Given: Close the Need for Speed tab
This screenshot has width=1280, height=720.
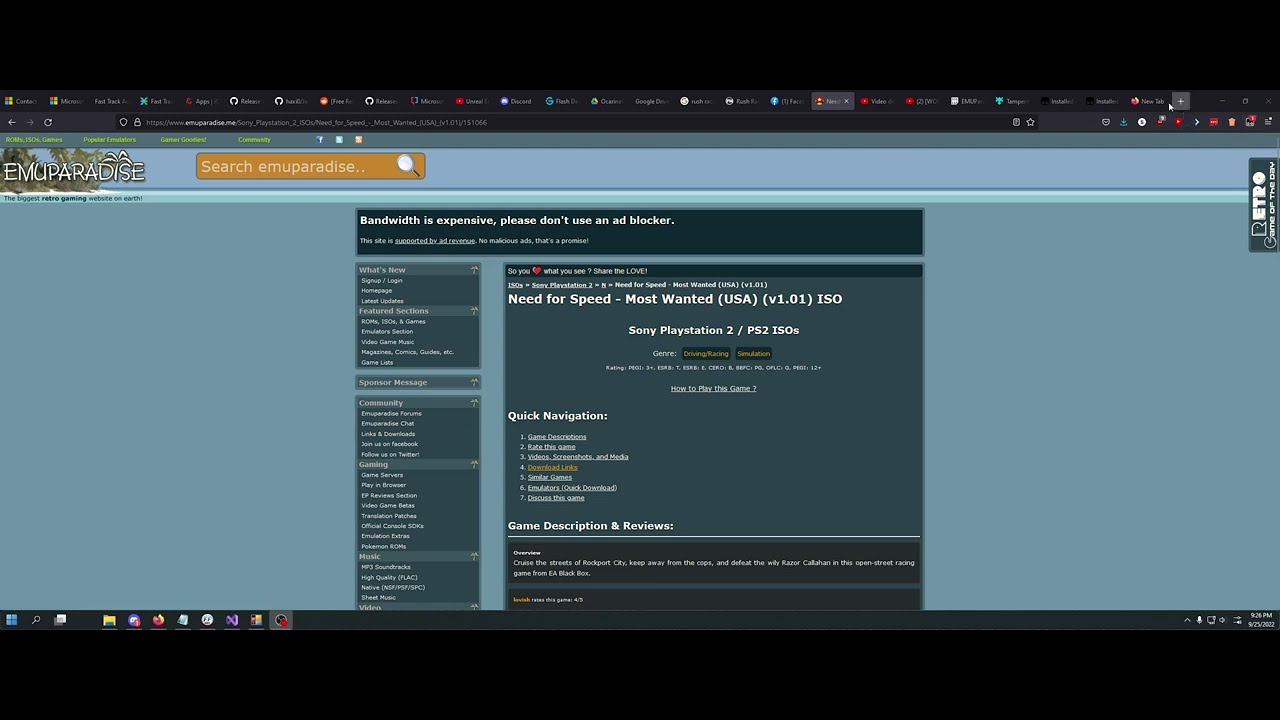Looking at the screenshot, I should coord(846,101).
